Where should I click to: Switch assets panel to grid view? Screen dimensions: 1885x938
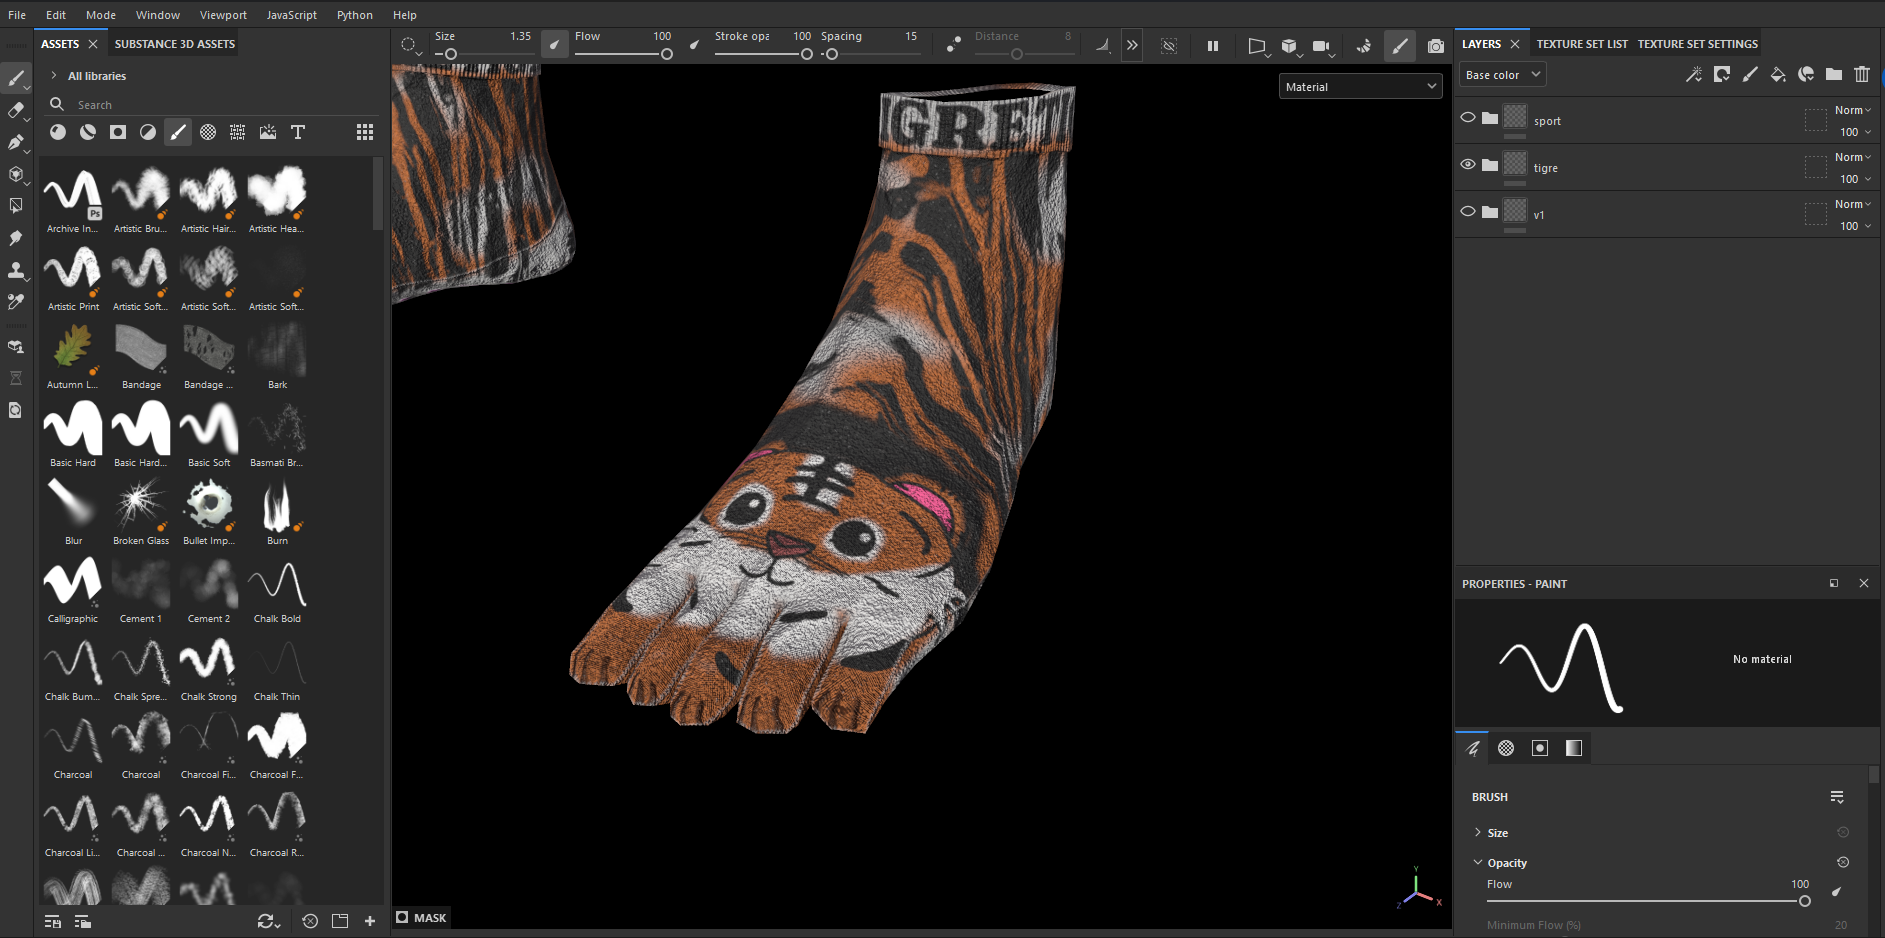(365, 132)
